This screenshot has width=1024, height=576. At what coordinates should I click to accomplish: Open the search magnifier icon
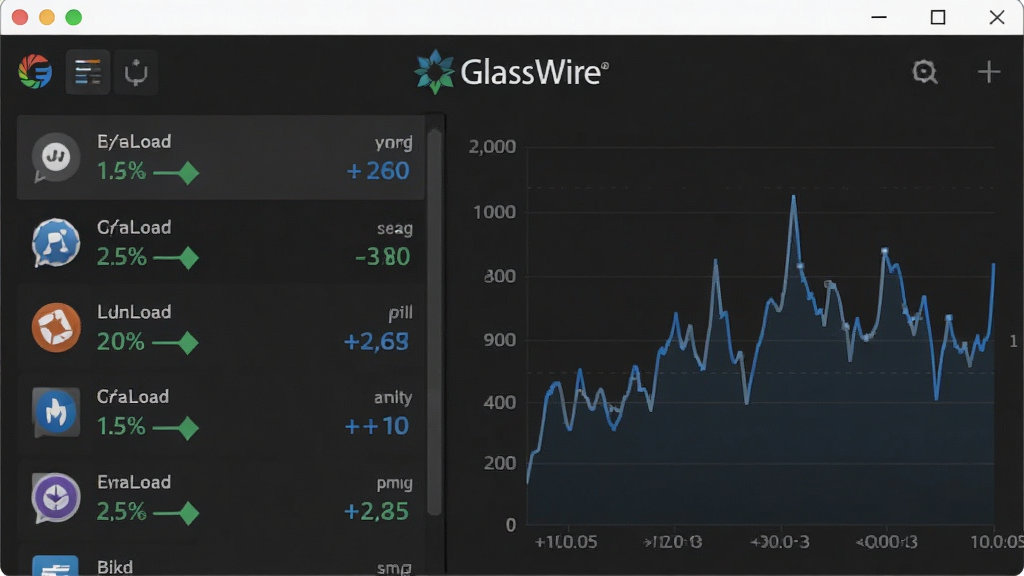click(925, 72)
